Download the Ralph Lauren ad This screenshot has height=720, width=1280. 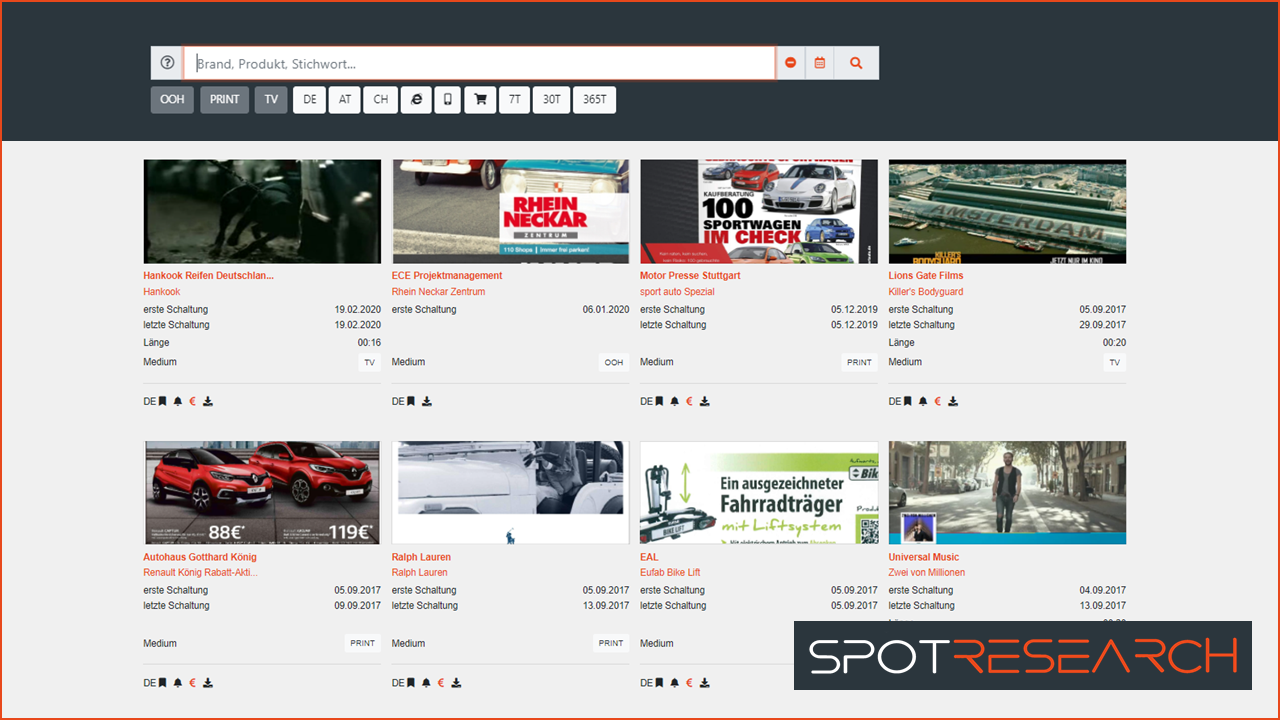tap(456, 684)
